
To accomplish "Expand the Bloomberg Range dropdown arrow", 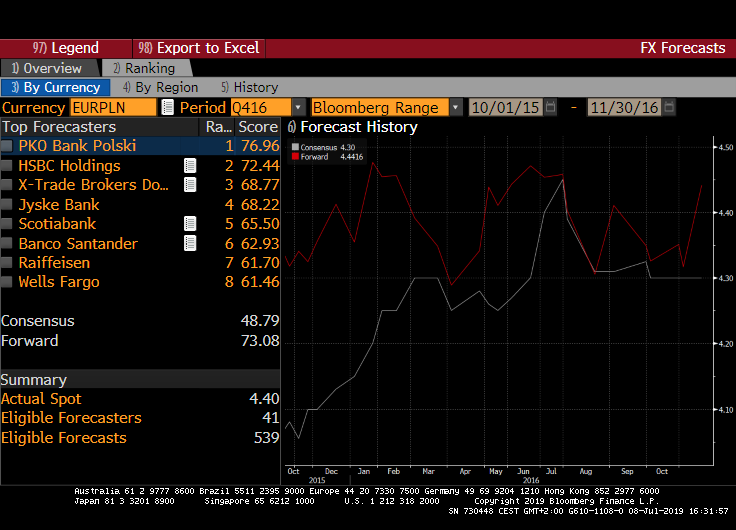I will [456, 107].
